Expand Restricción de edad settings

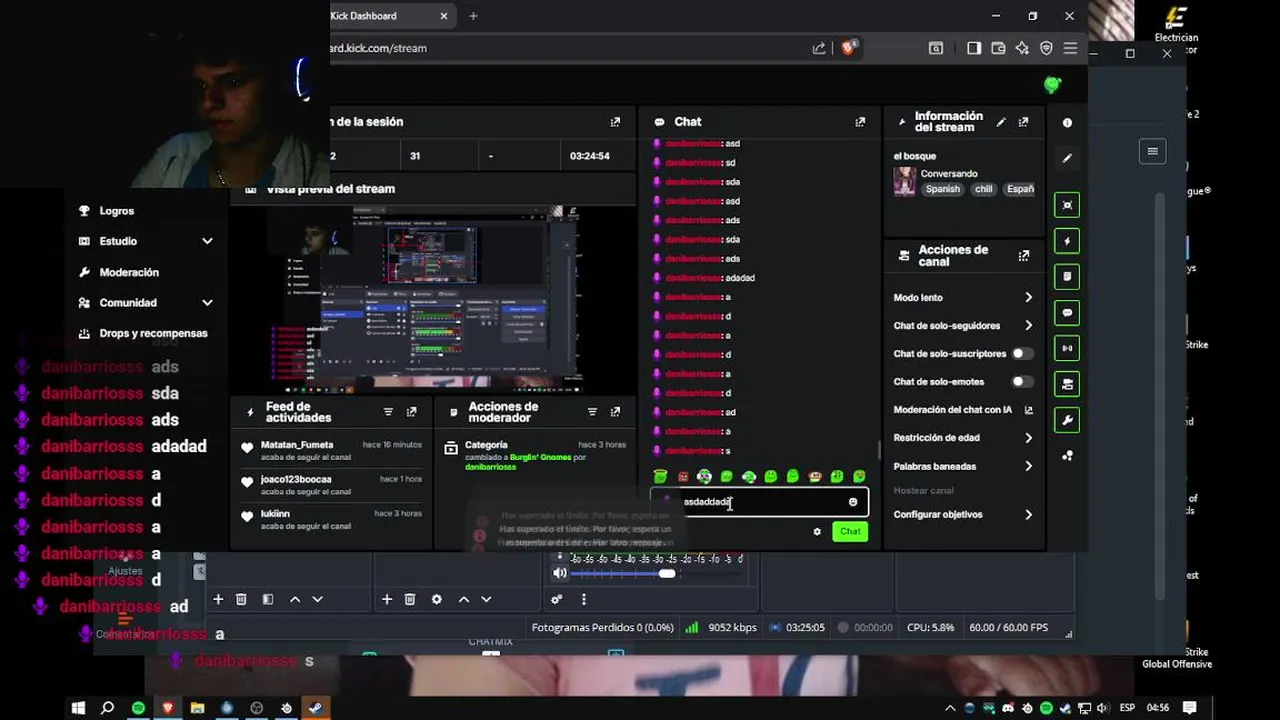point(1028,438)
